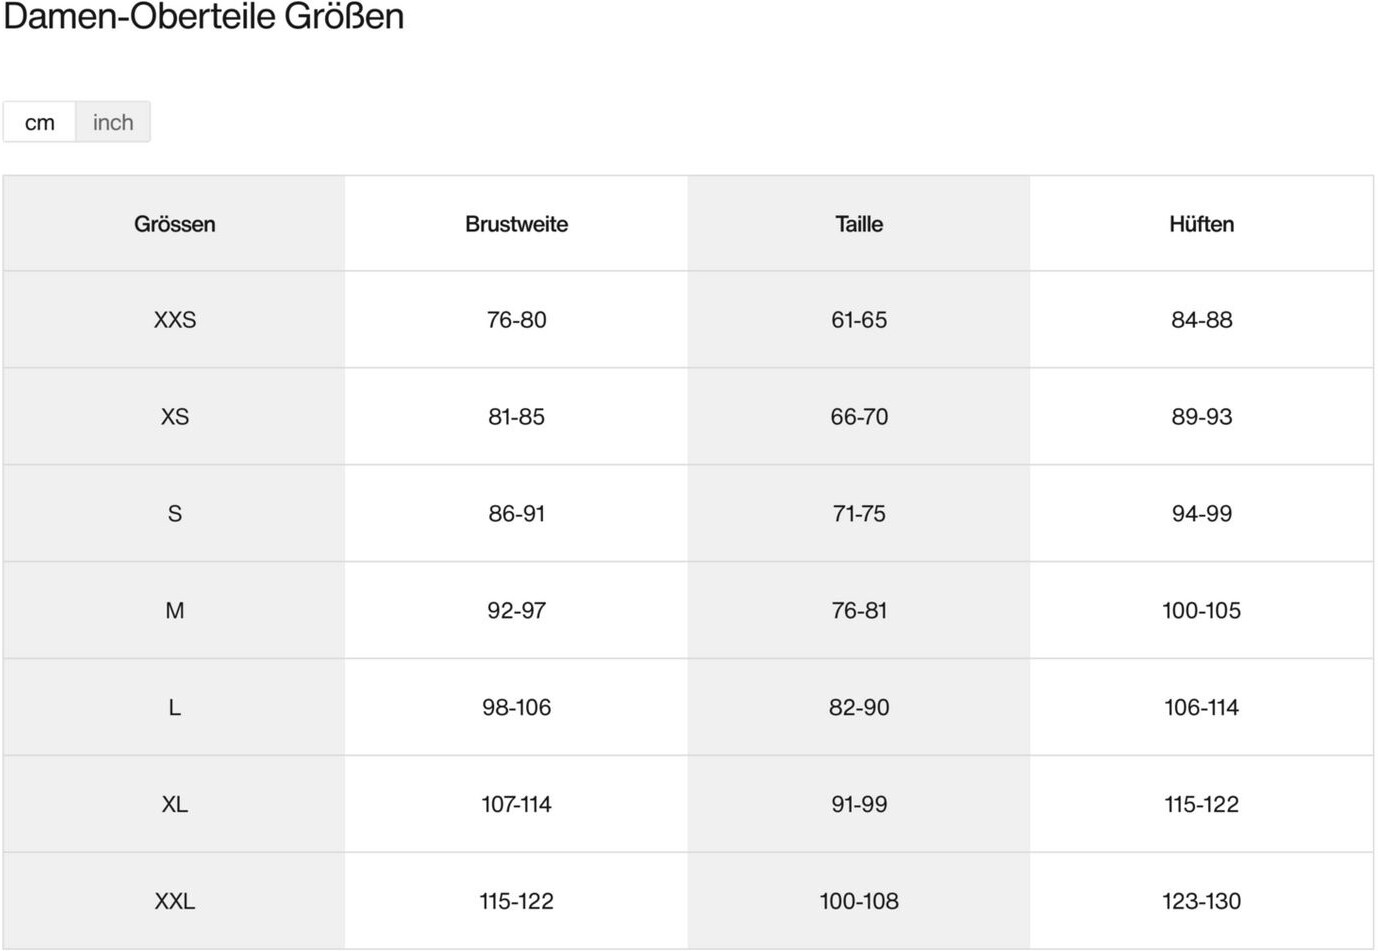1378x951 pixels.
Task: Click Hüften value 123-130 for XXL
Action: 1201,901
